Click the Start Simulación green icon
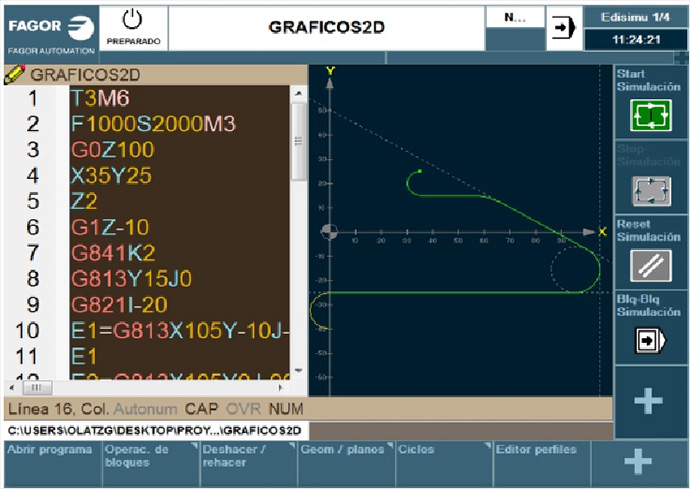 pyautogui.click(x=650, y=115)
